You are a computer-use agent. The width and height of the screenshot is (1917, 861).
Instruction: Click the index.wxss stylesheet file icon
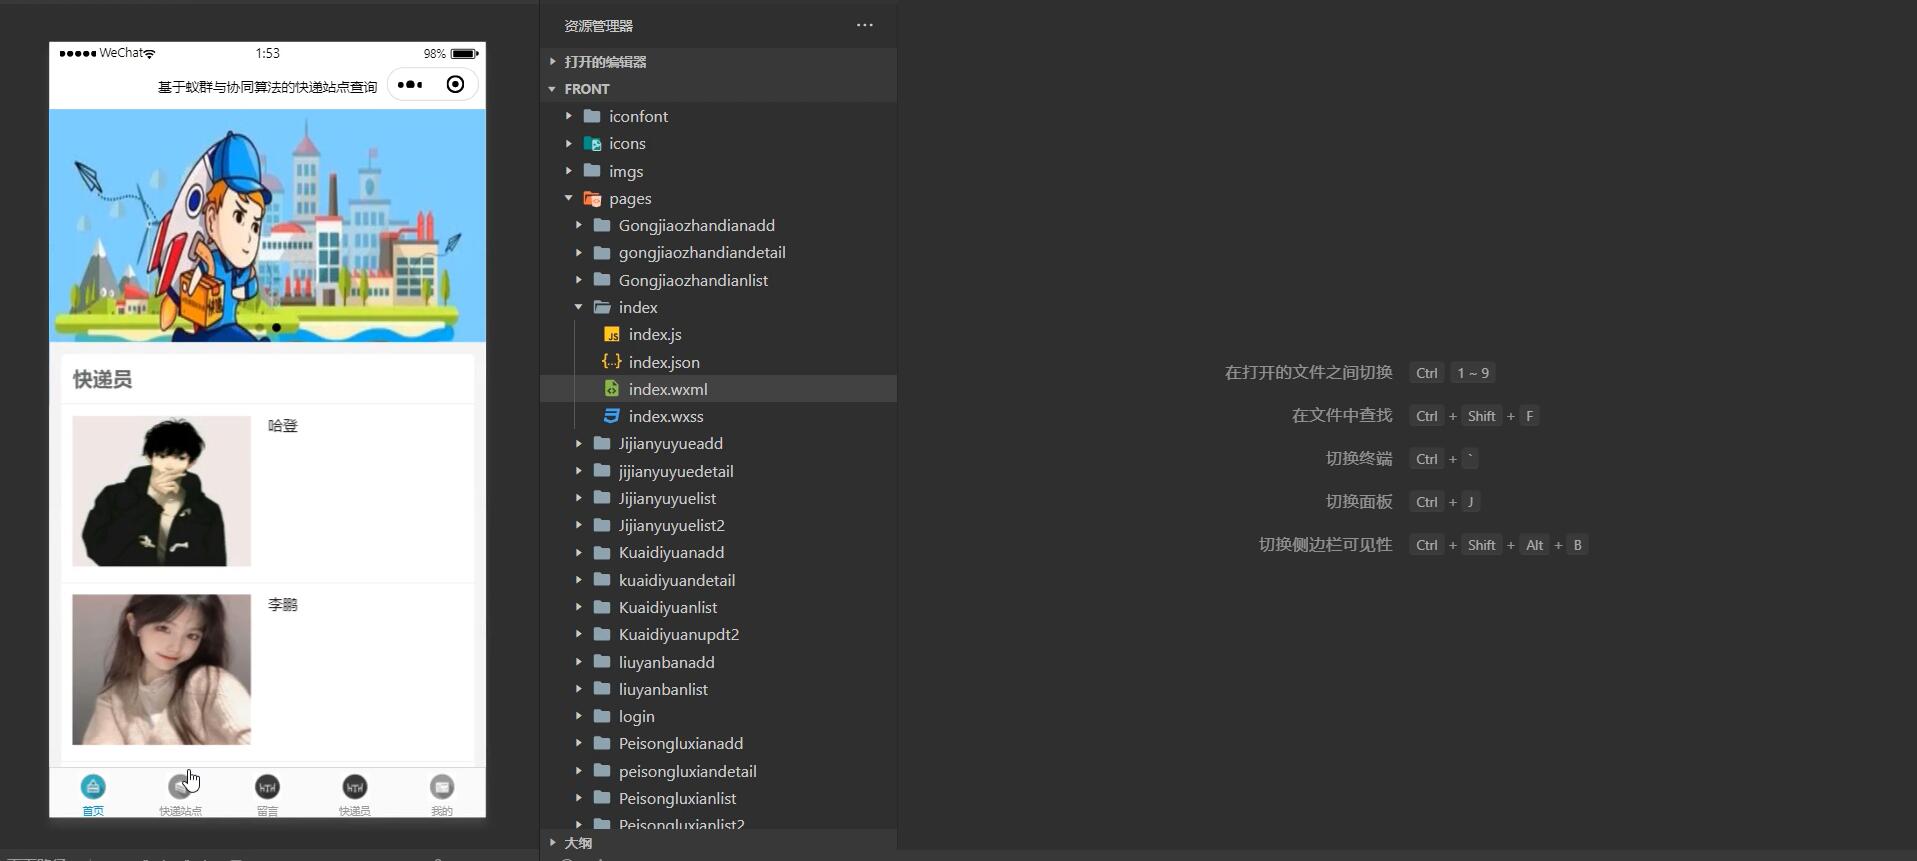612,416
